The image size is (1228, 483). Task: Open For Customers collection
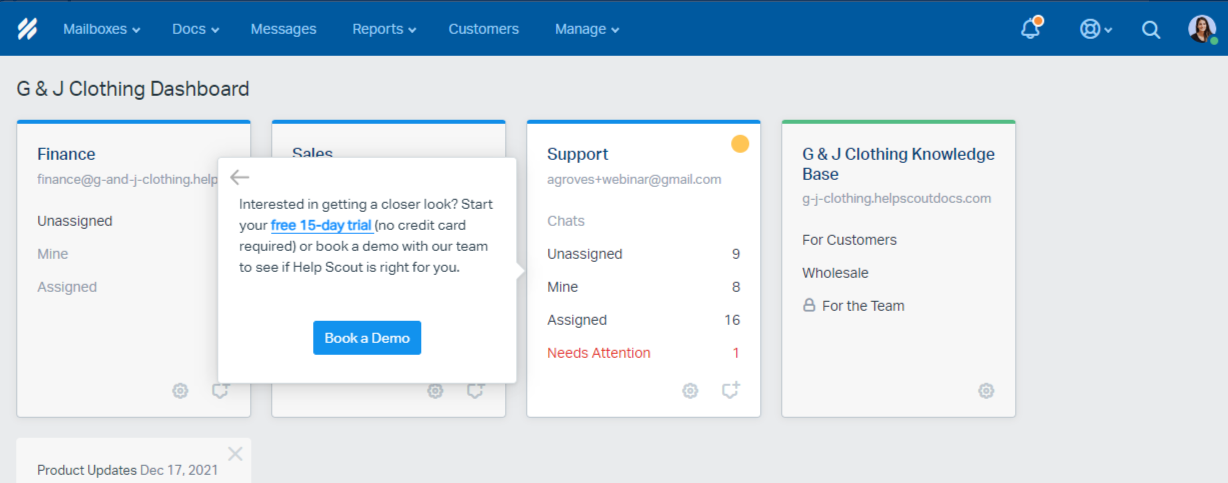pyautogui.click(x=849, y=240)
